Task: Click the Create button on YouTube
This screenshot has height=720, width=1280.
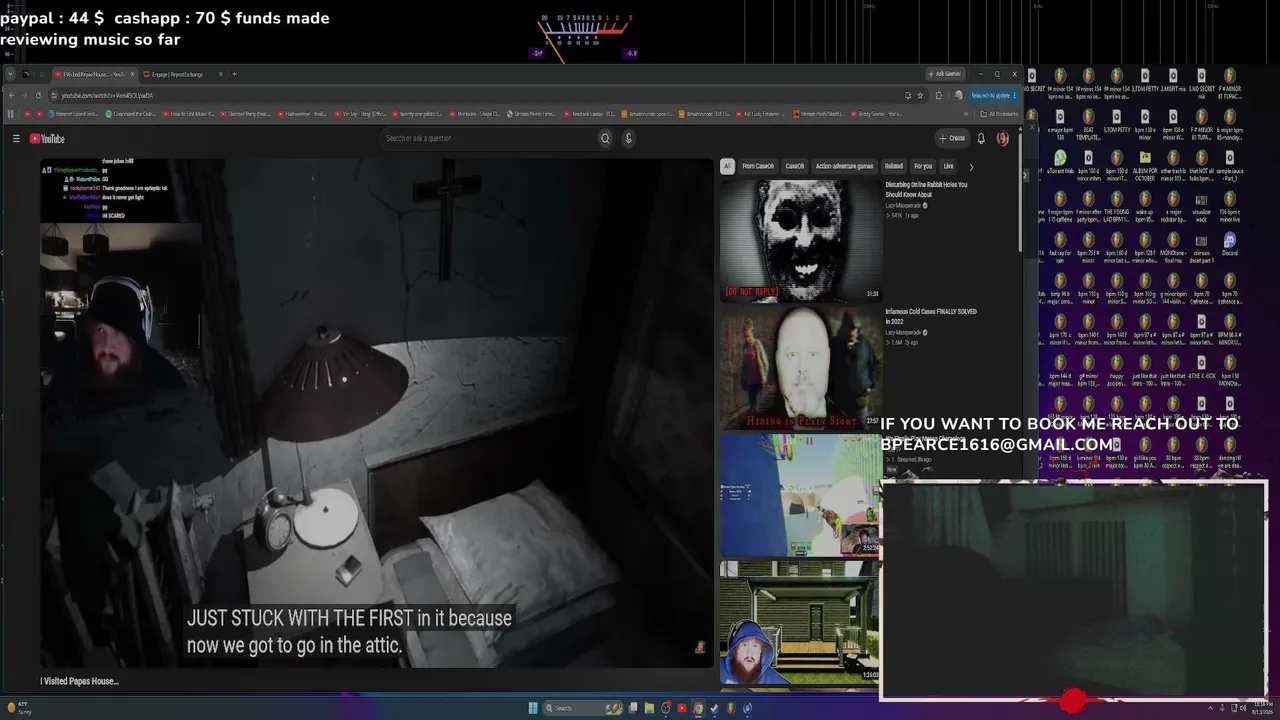Action: (952, 138)
